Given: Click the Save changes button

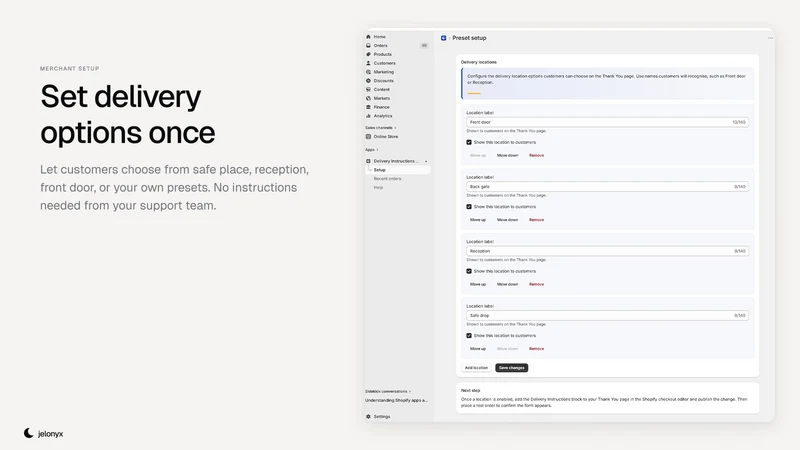Looking at the screenshot, I should click(511, 367).
